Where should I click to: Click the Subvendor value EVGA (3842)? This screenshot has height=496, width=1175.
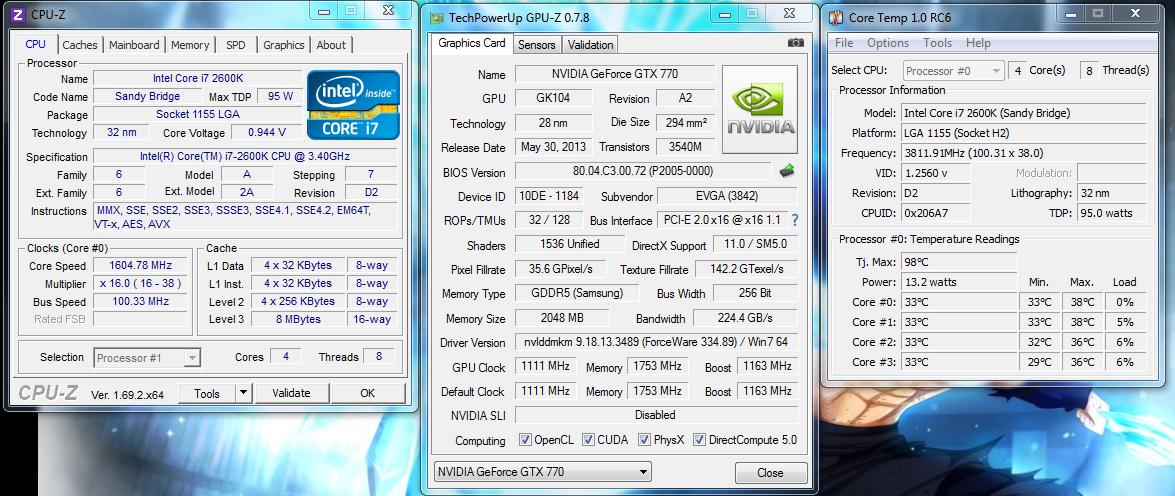coord(727,196)
